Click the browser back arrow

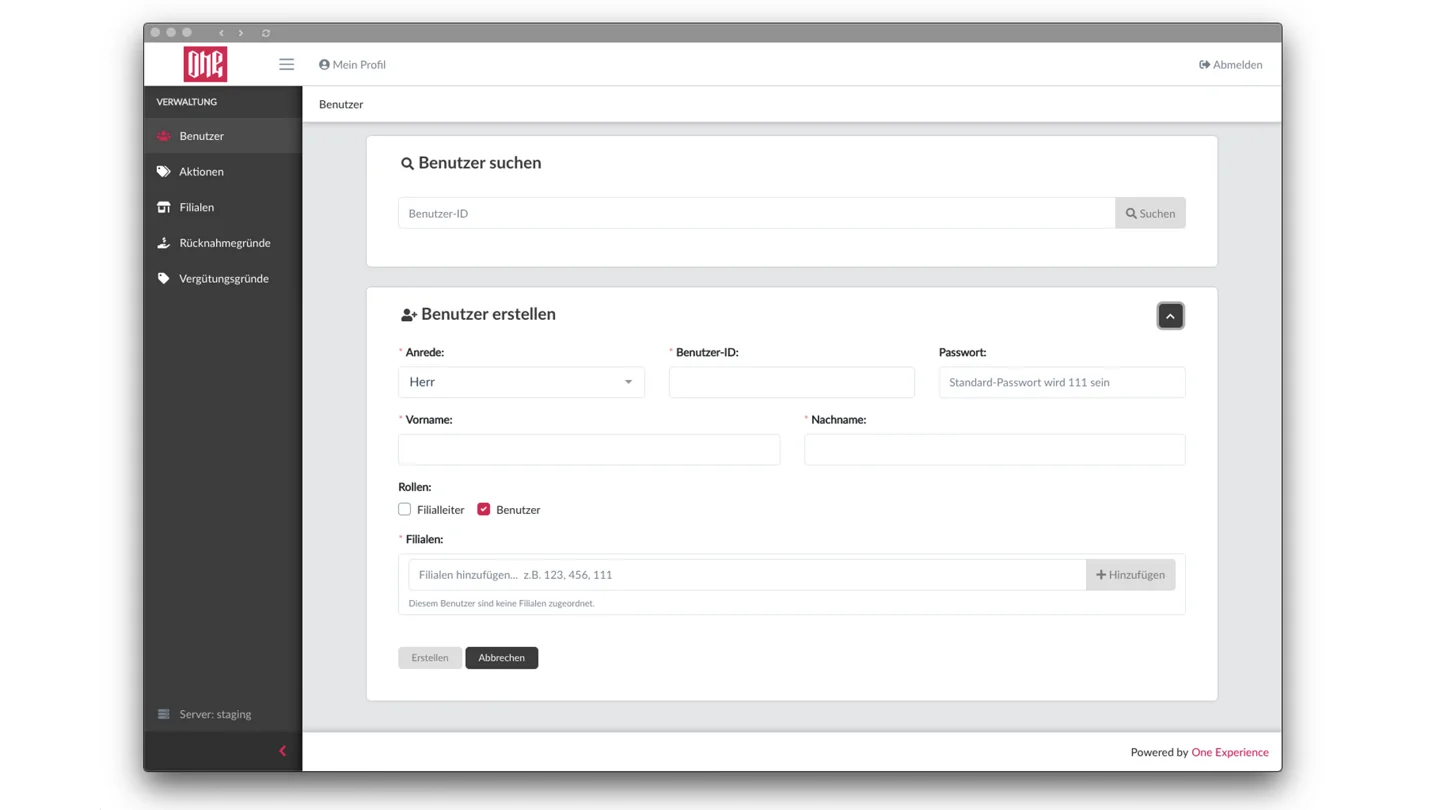pos(221,33)
